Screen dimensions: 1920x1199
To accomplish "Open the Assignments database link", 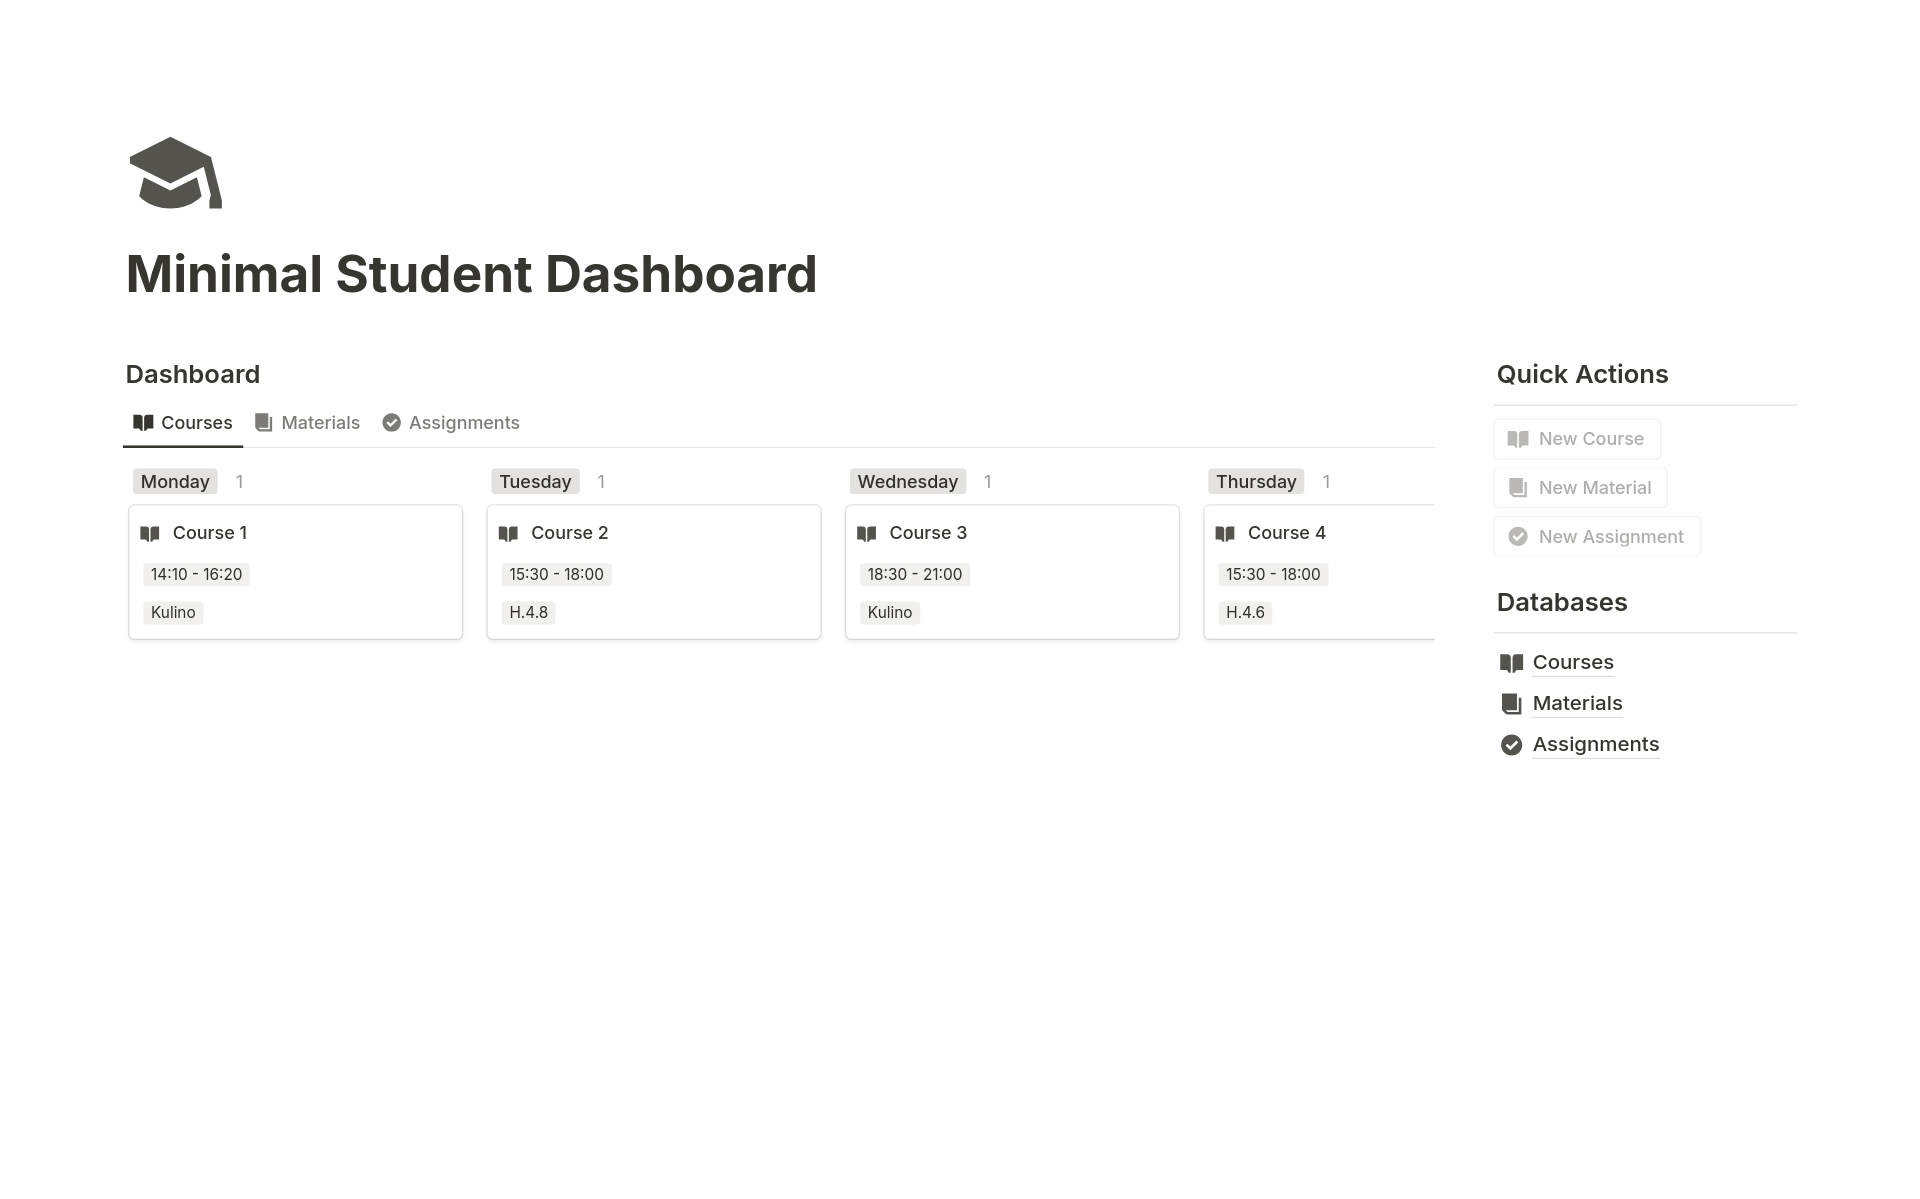I will 1595,744.
